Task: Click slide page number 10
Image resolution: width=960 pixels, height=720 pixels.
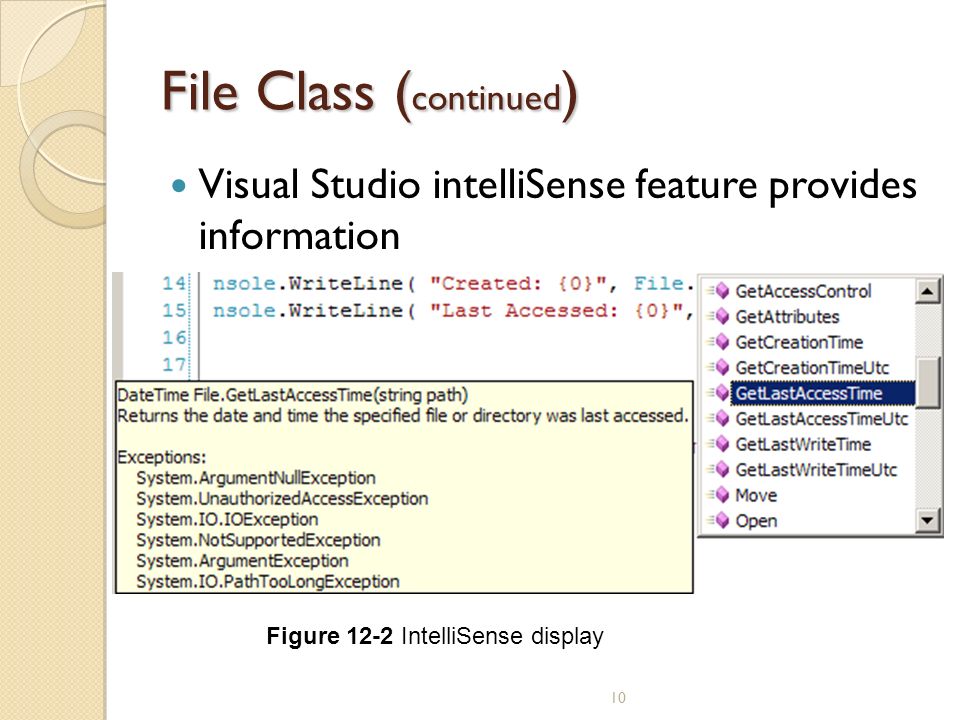Action: (x=618, y=697)
